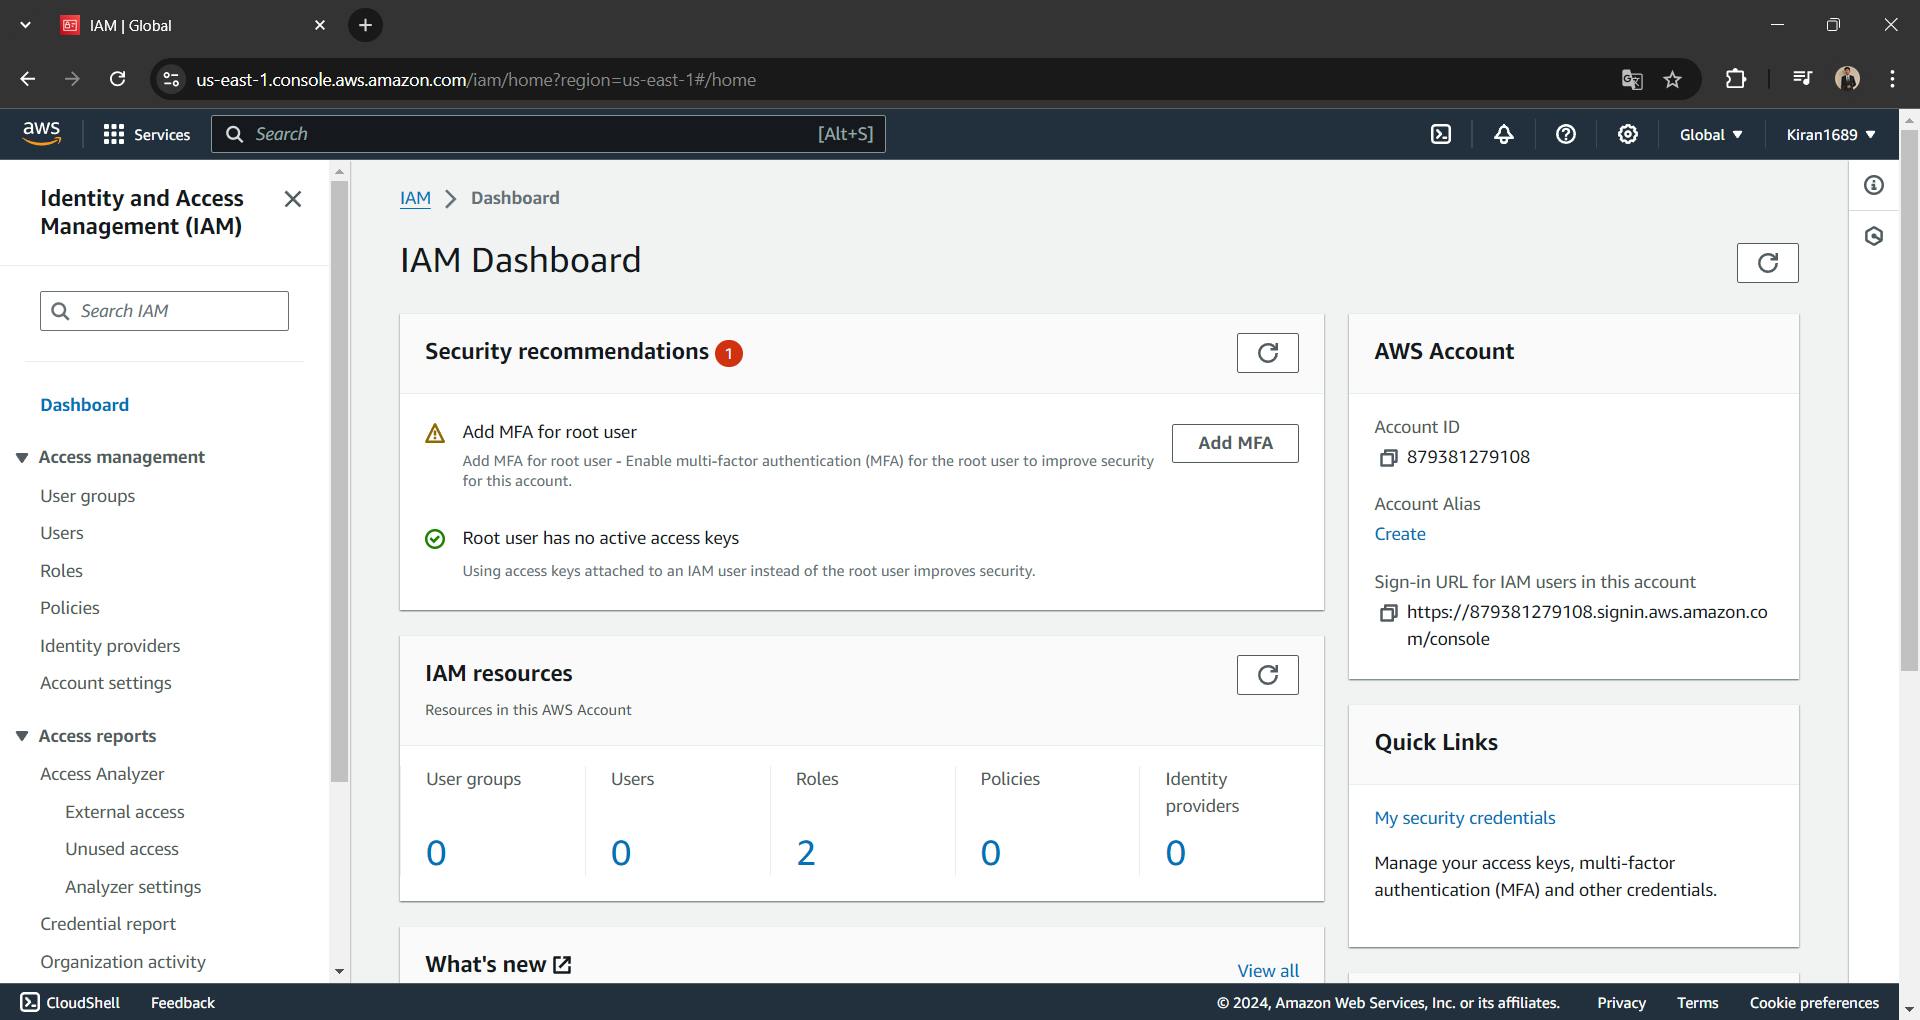Click the translate page icon in address bar
Screen dimensions: 1920x1020
point(1632,79)
